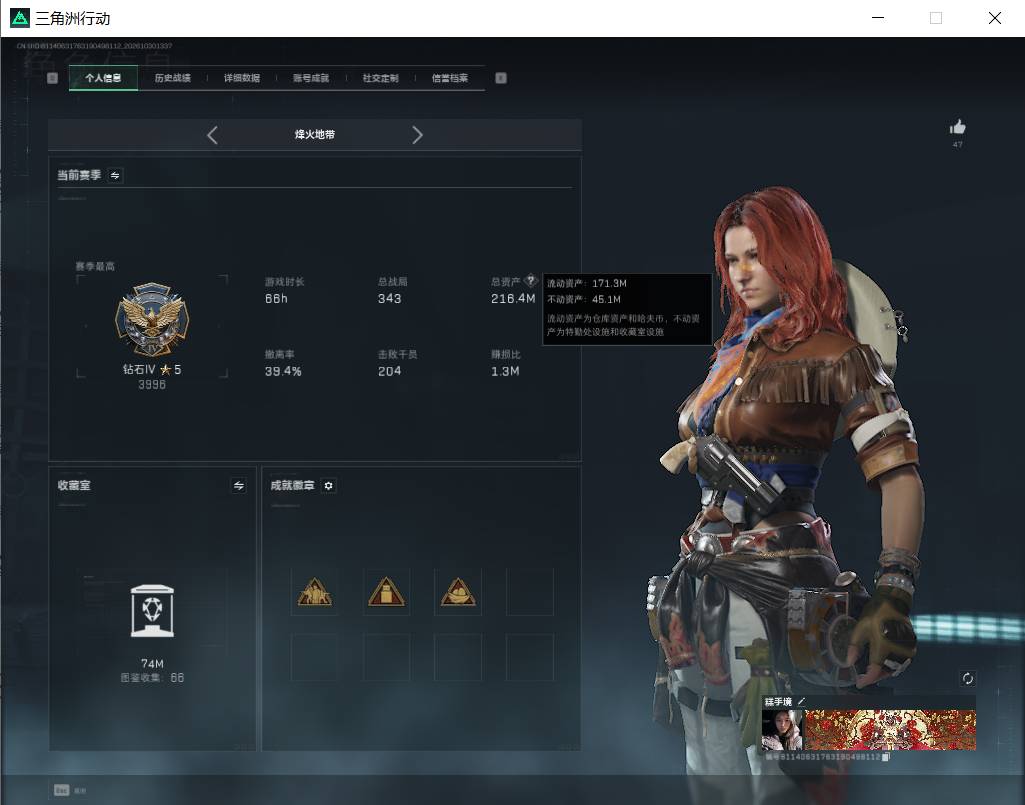The height and width of the screenshot is (805, 1025).
Task: Click the red floral name card banner
Action: [890, 730]
